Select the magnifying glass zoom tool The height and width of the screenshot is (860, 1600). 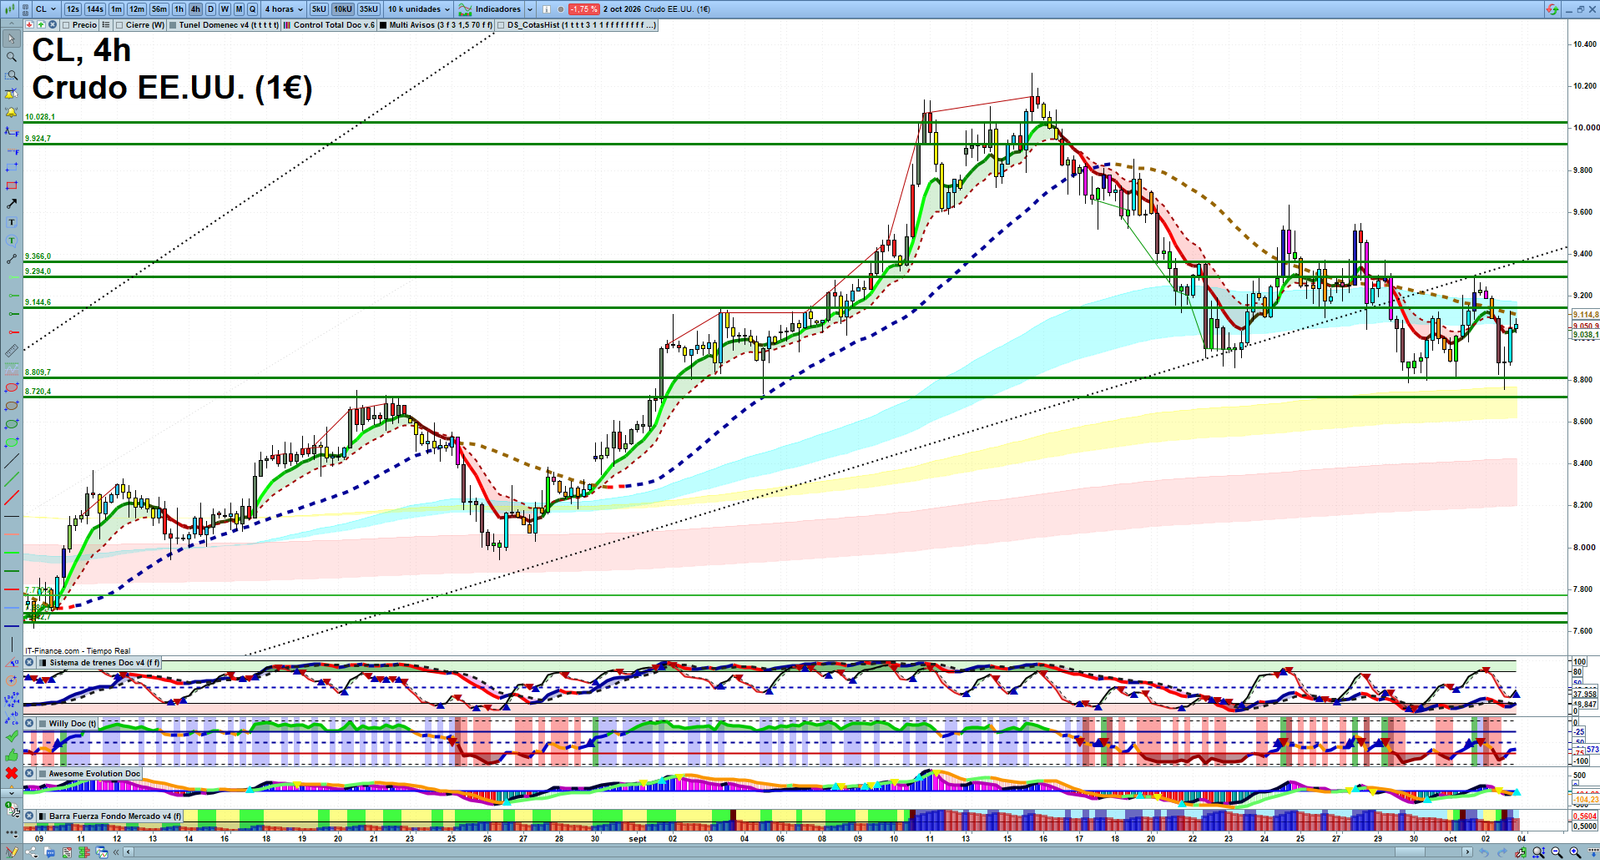[x=11, y=57]
